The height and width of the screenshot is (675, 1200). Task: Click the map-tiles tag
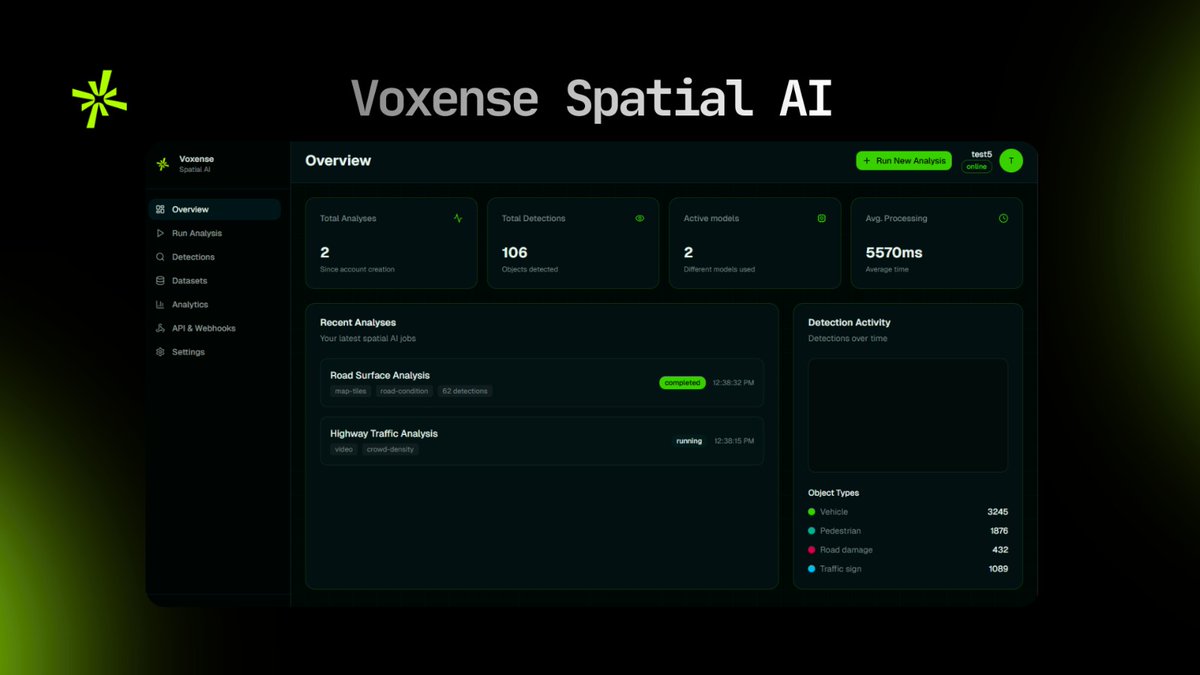pyautogui.click(x=351, y=391)
